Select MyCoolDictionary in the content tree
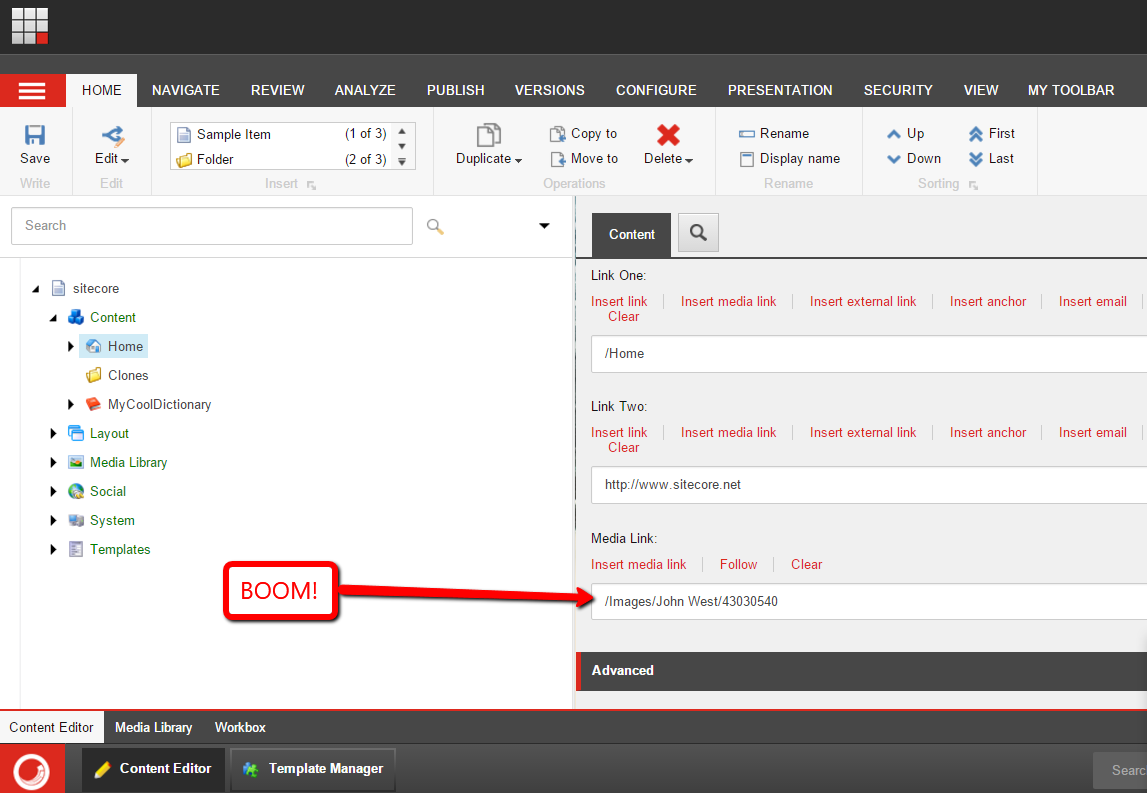1147x793 pixels. (159, 405)
